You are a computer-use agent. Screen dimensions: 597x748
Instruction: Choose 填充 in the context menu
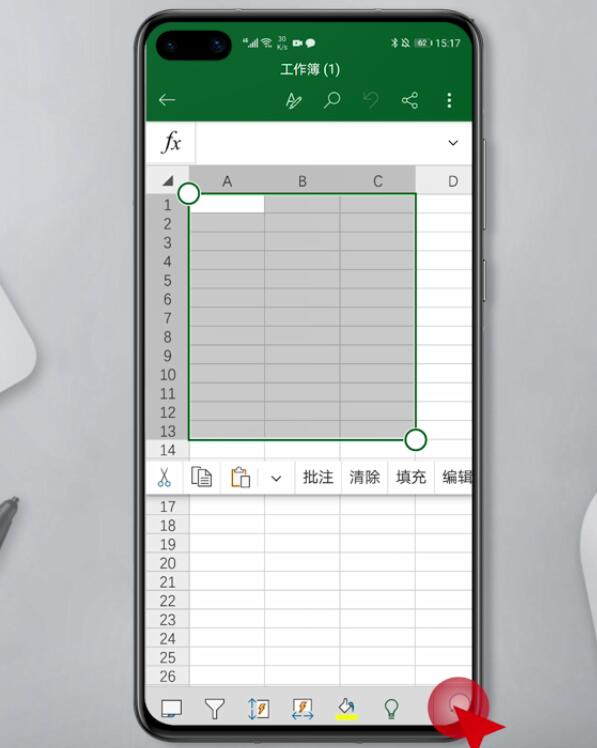[x=410, y=477]
